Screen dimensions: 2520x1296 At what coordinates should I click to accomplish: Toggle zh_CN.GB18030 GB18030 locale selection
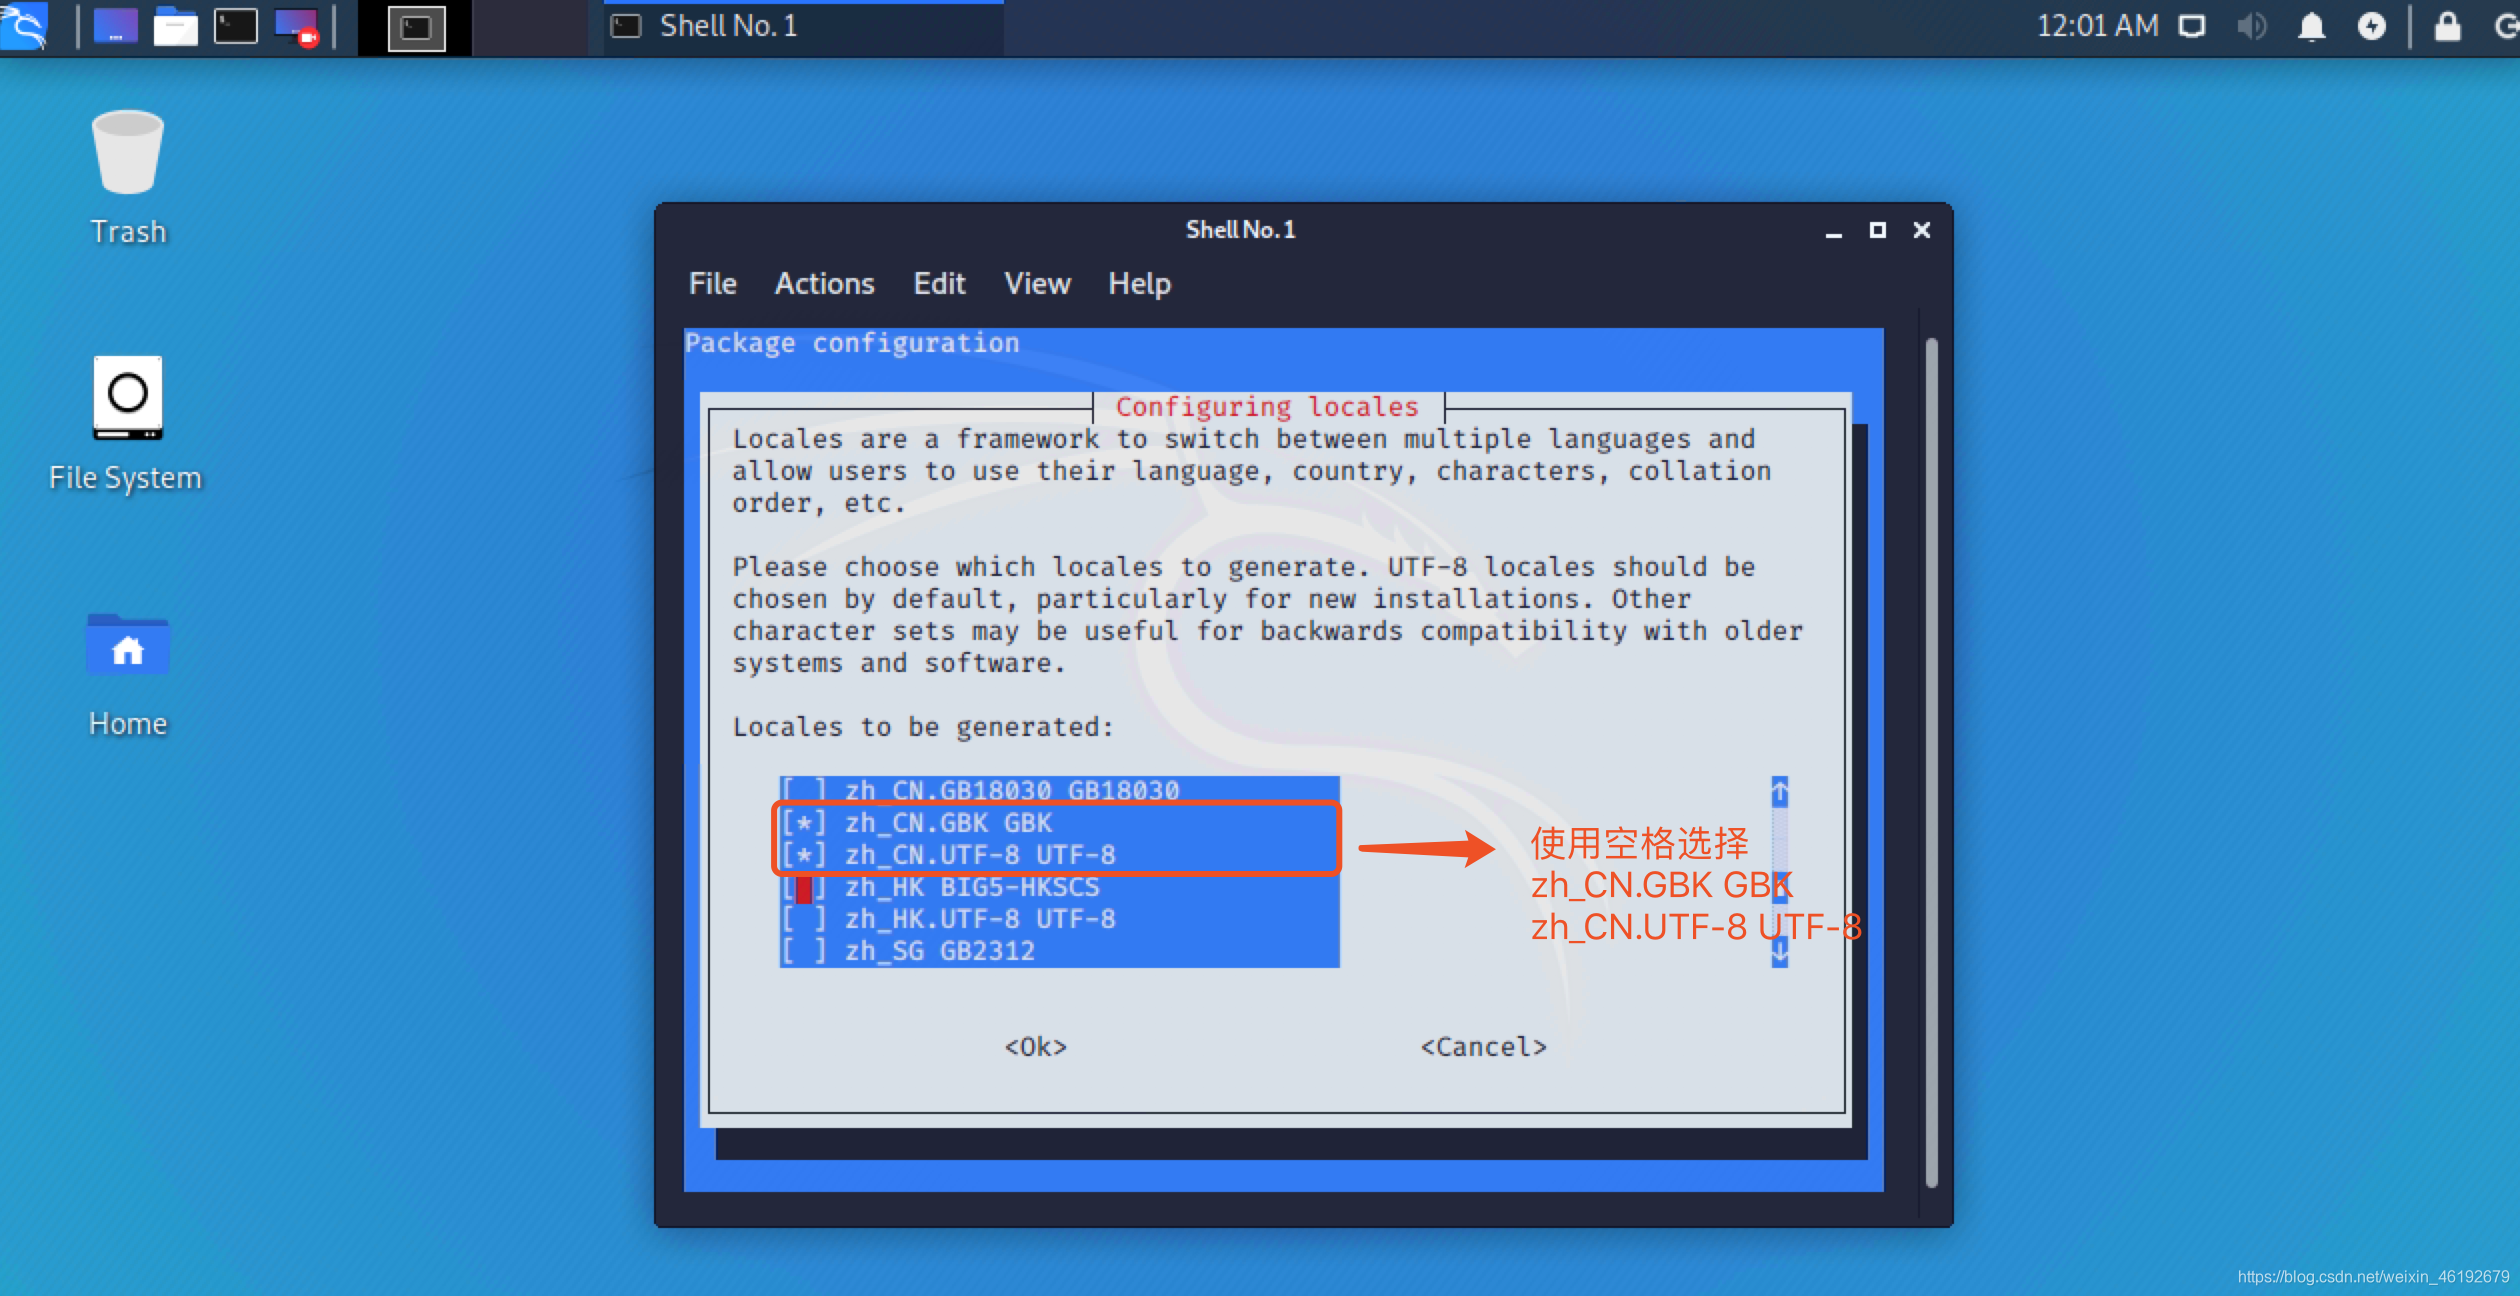tap(800, 789)
